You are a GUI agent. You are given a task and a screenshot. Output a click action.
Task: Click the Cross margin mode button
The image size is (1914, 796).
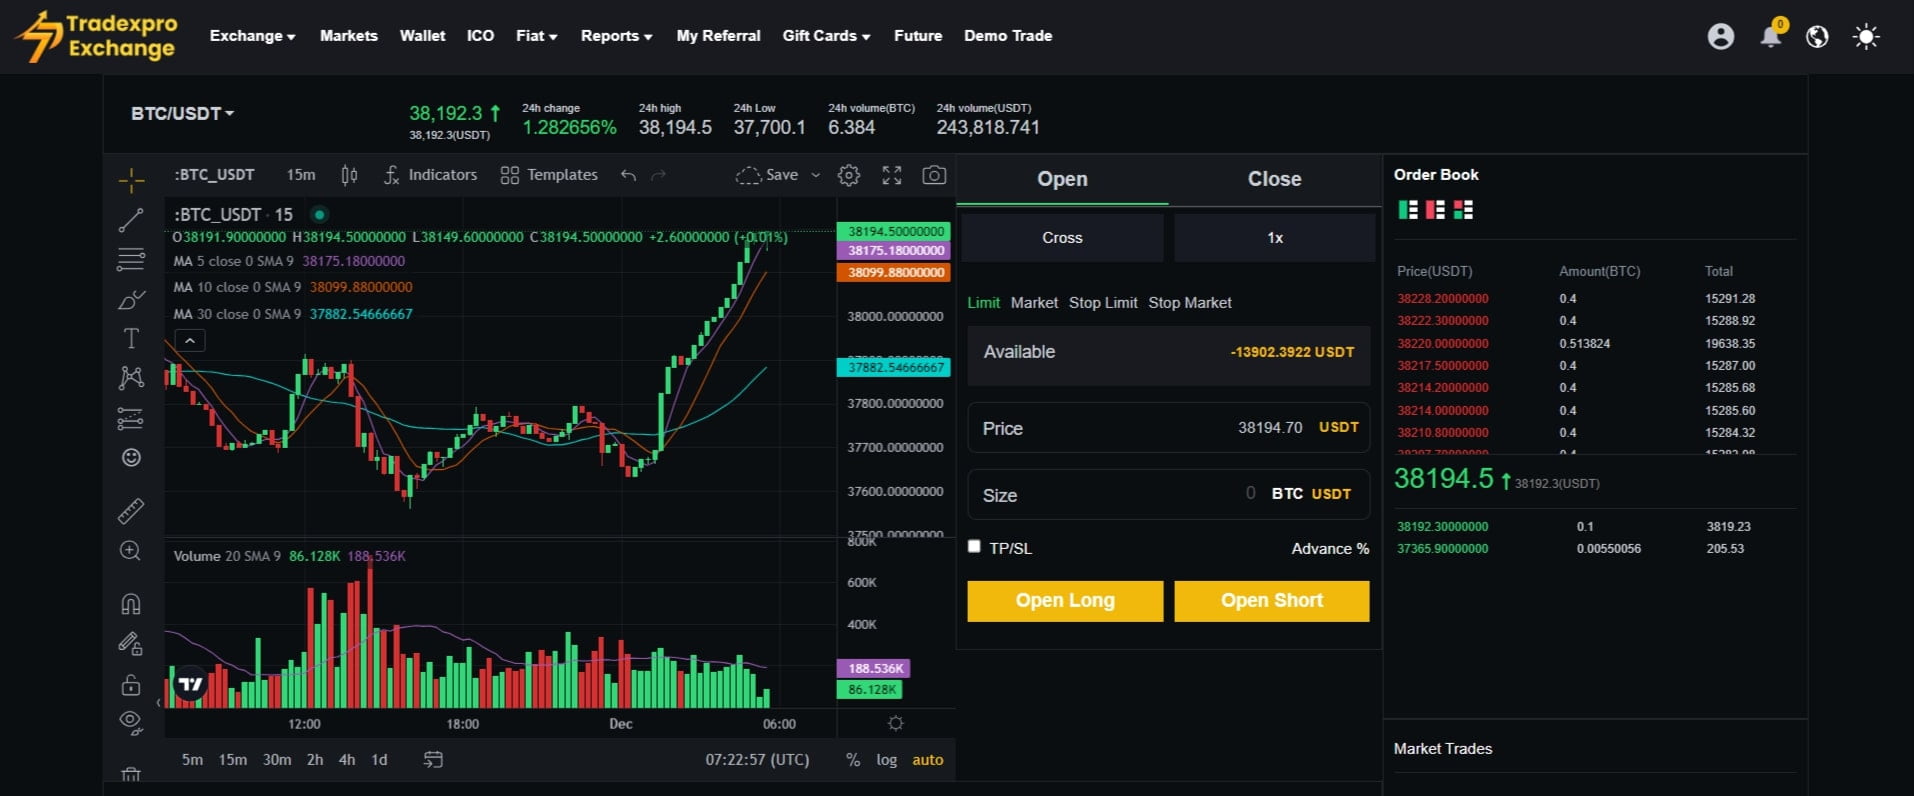(x=1062, y=238)
